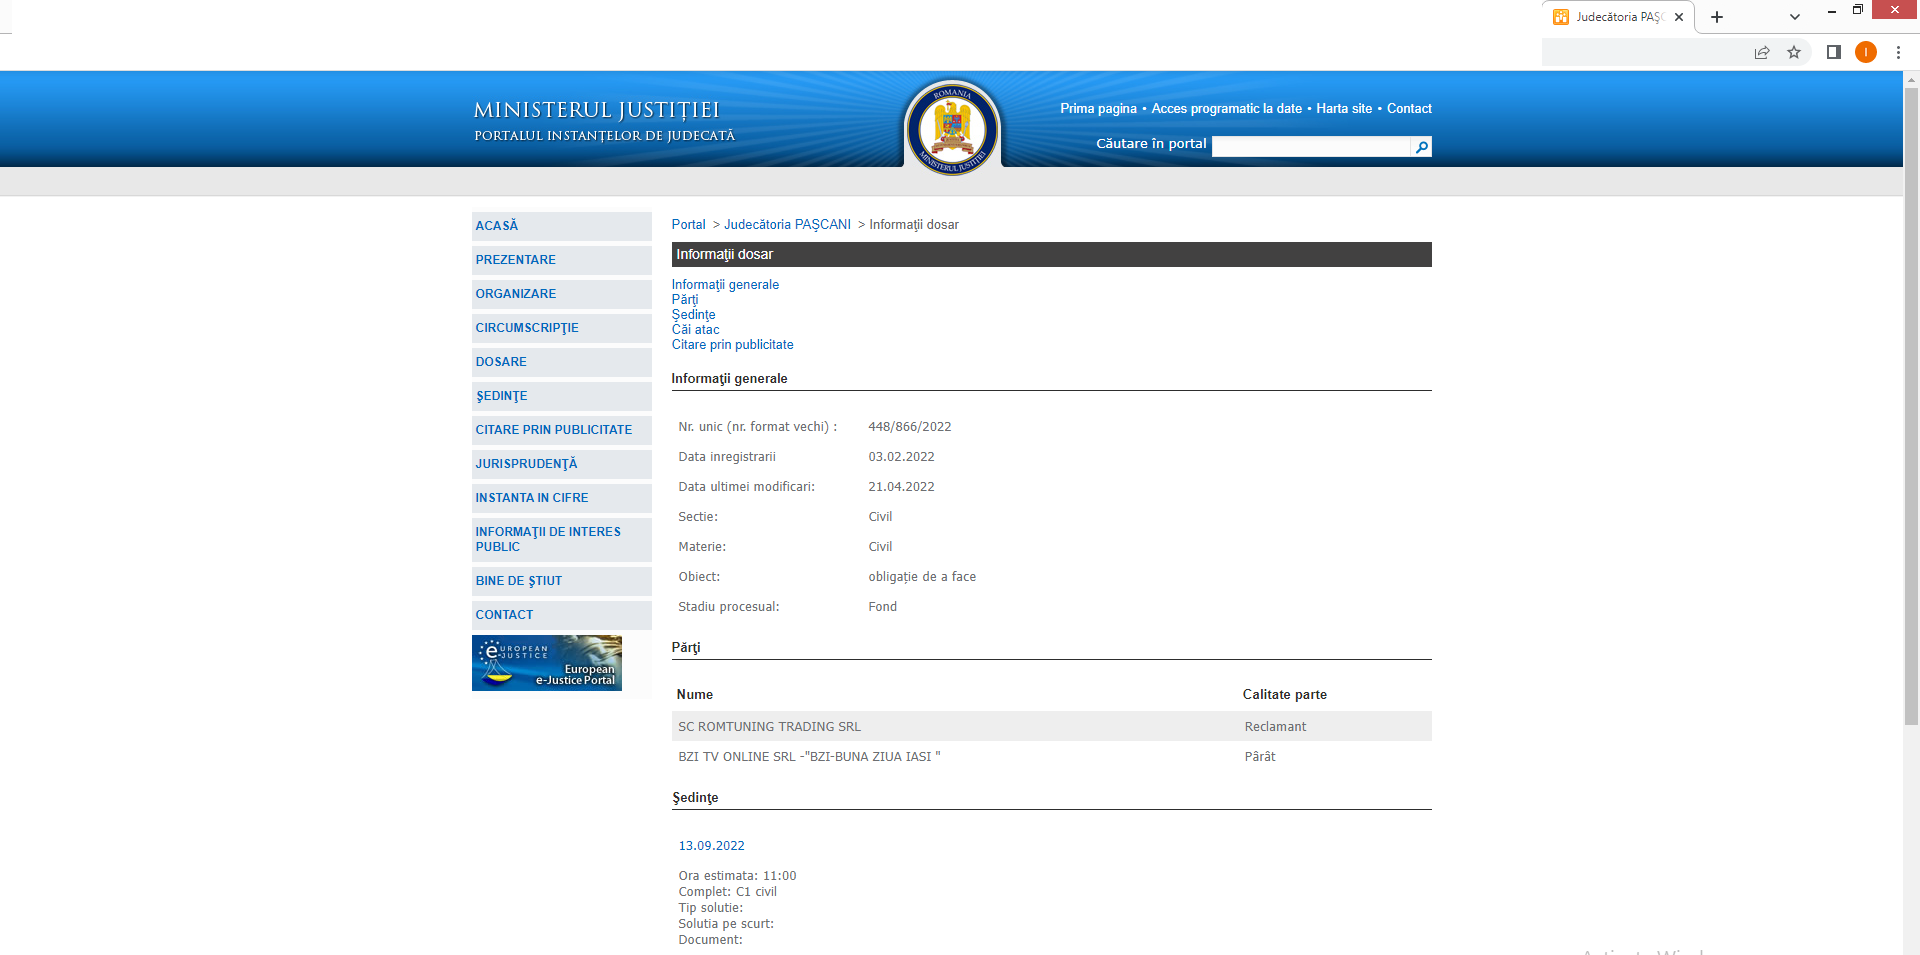Click Acces programatic la date link

click(x=1226, y=109)
